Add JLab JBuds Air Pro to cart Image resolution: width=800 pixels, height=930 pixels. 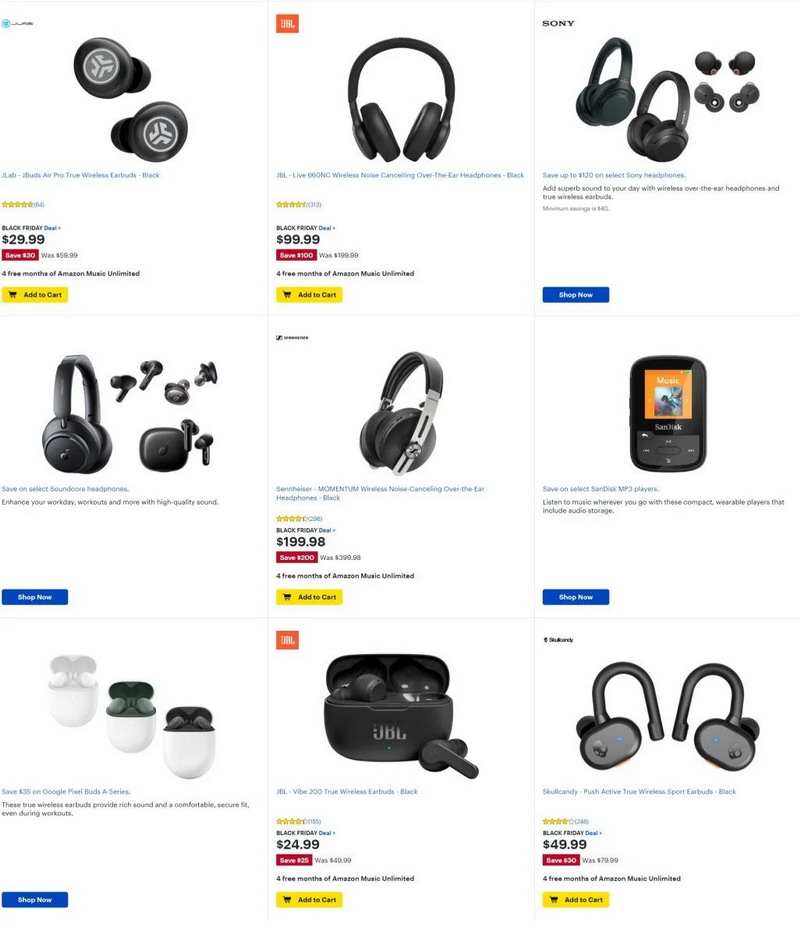[x=35, y=295]
